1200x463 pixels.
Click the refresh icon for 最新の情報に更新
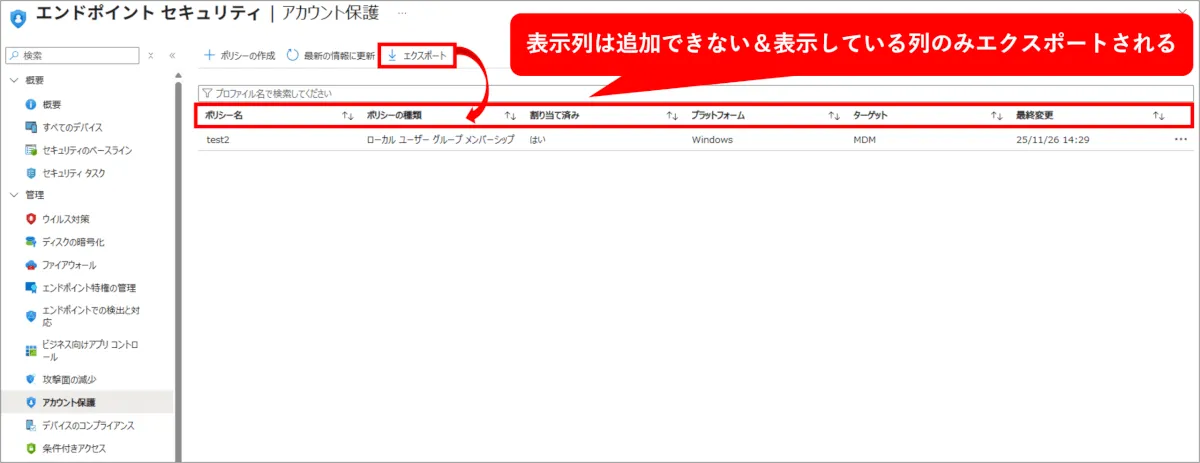tap(292, 56)
